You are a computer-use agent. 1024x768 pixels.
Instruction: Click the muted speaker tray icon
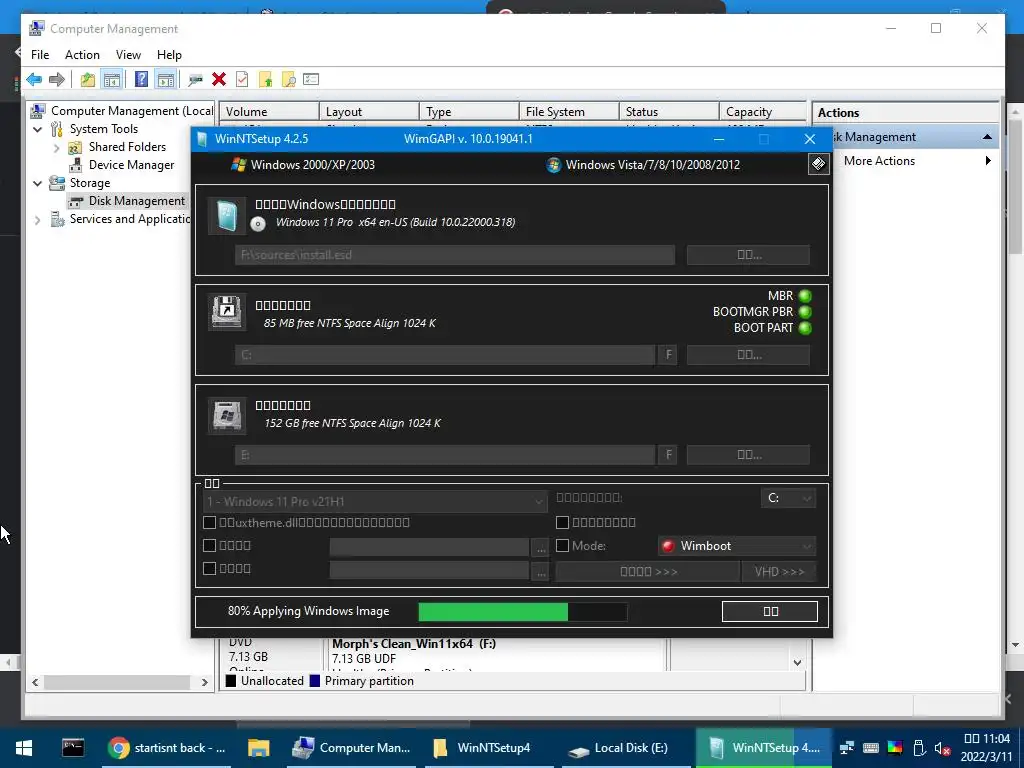click(x=941, y=748)
